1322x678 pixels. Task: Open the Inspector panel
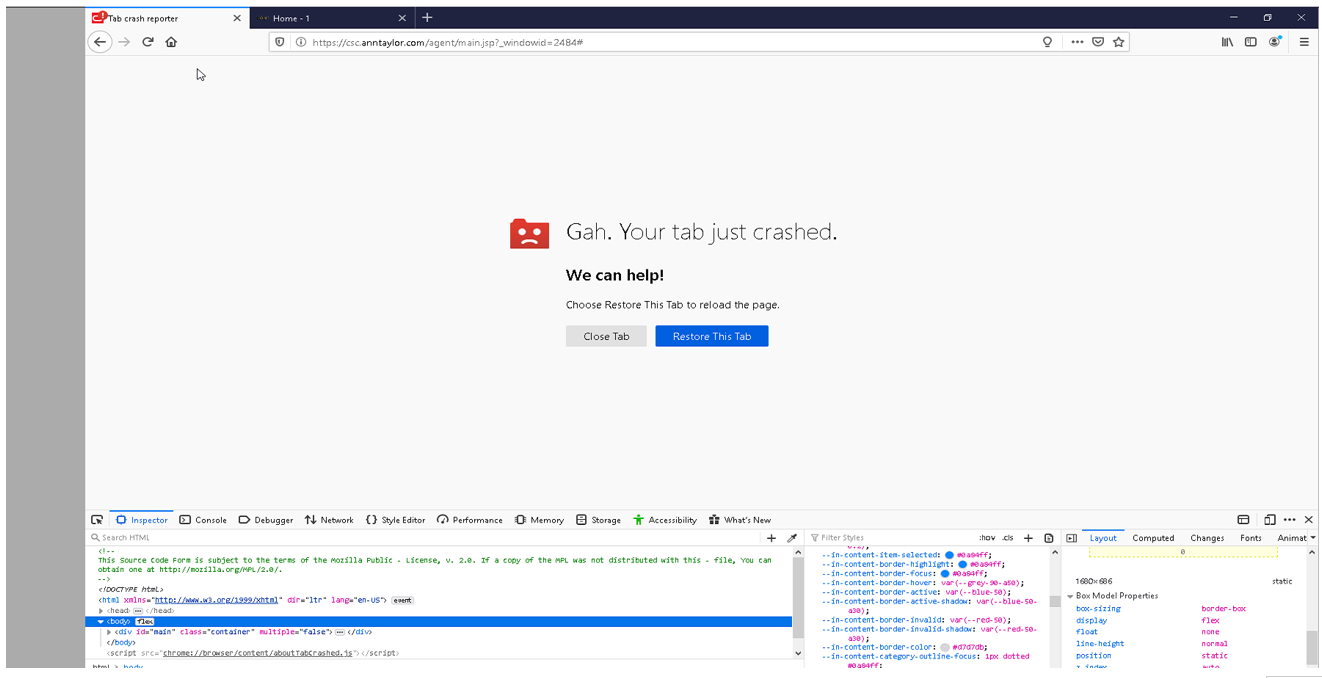[x=142, y=520]
